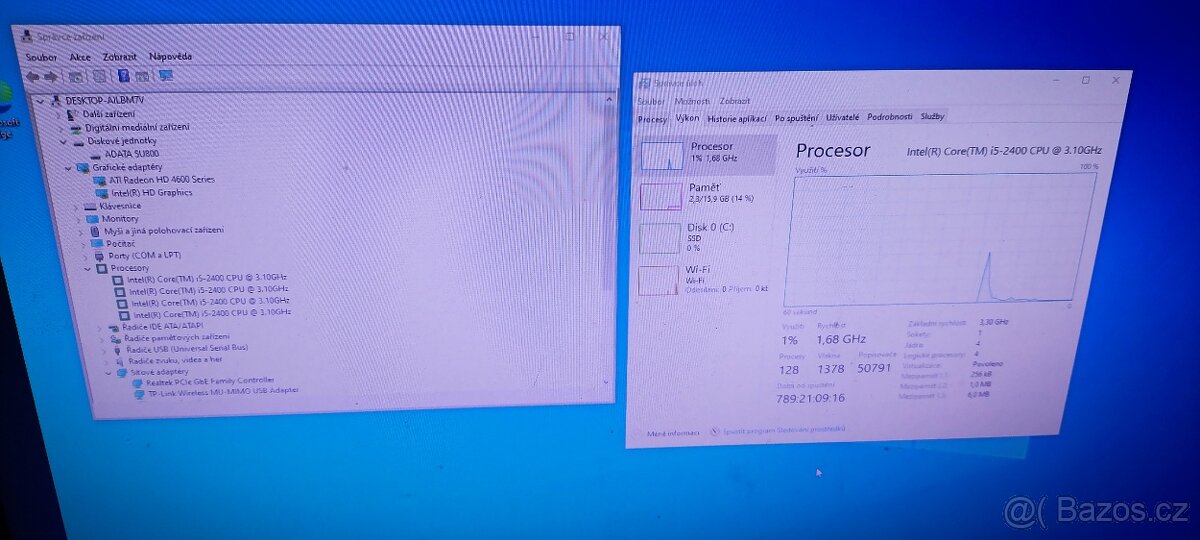Click the Back arrow in Device Manager toolbar
1200x540 pixels.
32,76
